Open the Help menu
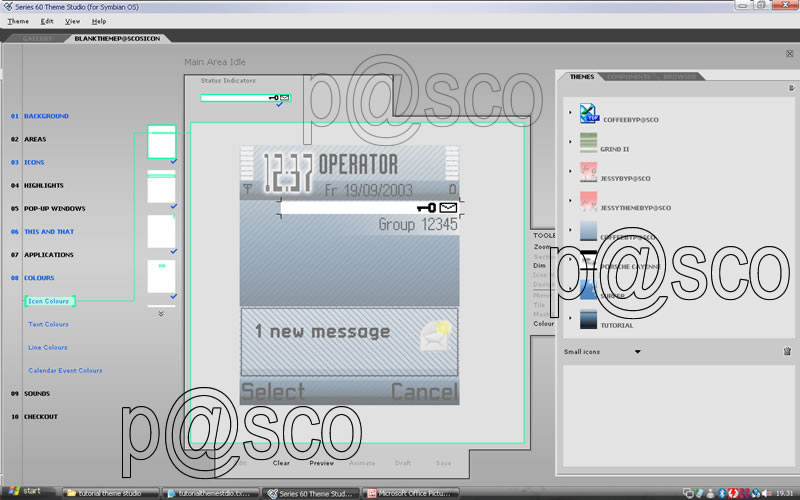Image resolution: width=800 pixels, height=500 pixels. [99, 21]
